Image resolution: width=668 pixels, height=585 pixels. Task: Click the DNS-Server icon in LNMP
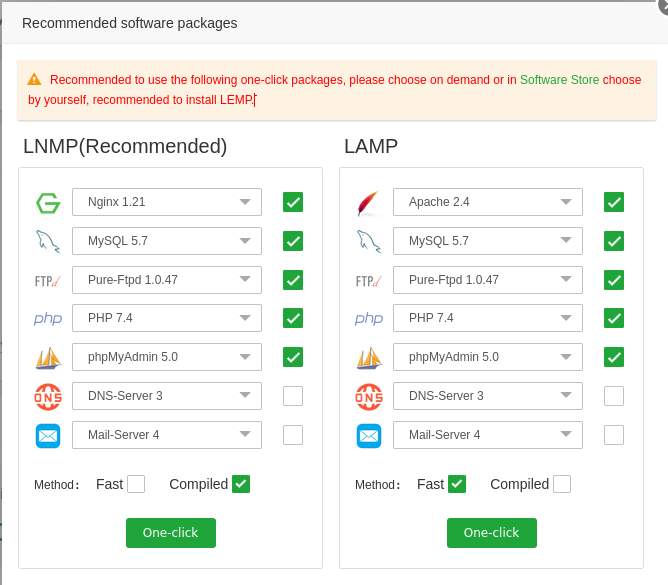click(48, 397)
